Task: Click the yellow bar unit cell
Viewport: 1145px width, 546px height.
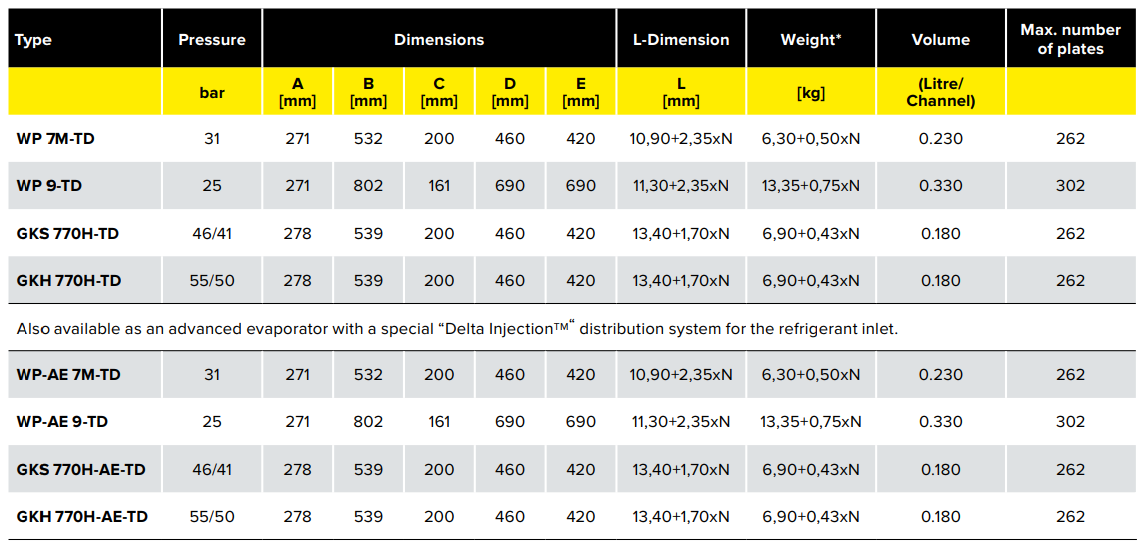Action: click(x=212, y=92)
